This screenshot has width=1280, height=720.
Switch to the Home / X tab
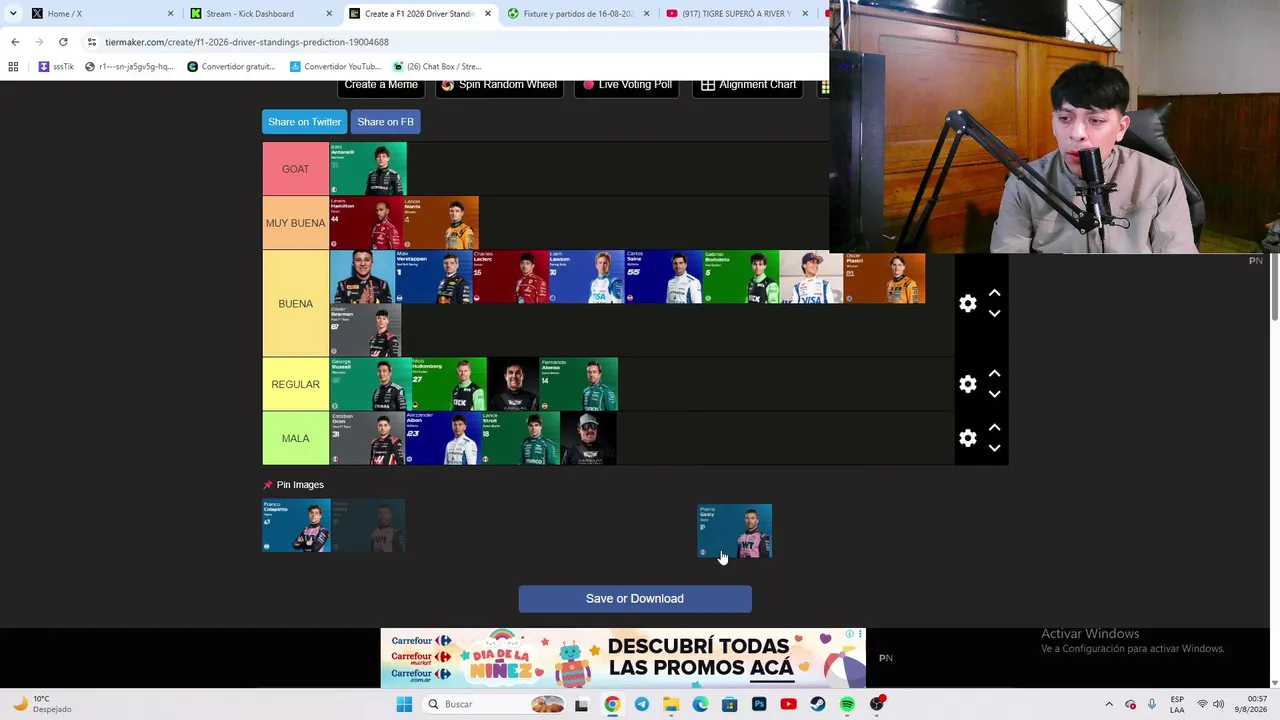tap(95, 14)
